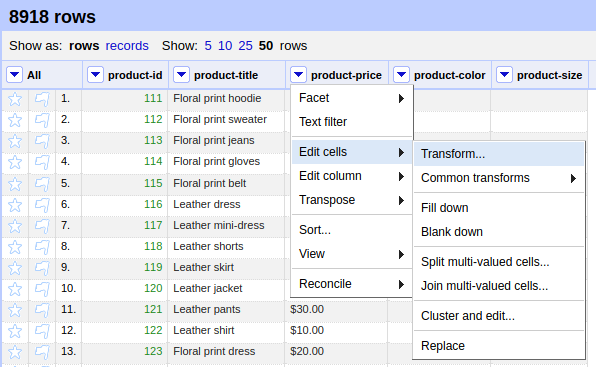This screenshot has height=367, width=596.
Task: Show 25 rows per page
Action: [x=246, y=46]
